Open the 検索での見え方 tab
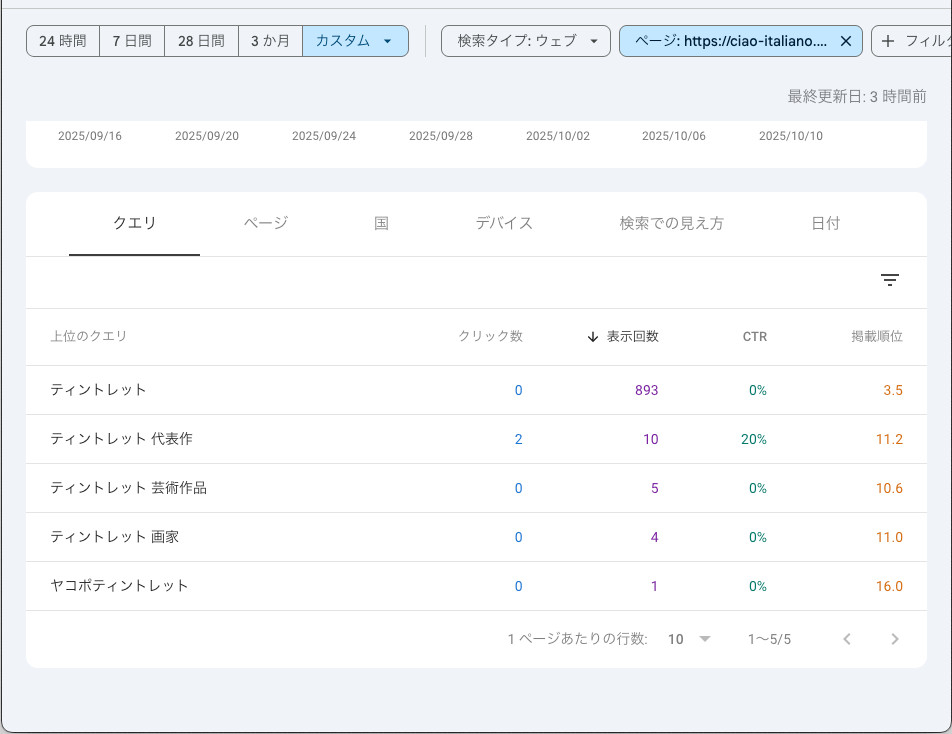The width and height of the screenshot is (952, 734). tap(671, 223)
